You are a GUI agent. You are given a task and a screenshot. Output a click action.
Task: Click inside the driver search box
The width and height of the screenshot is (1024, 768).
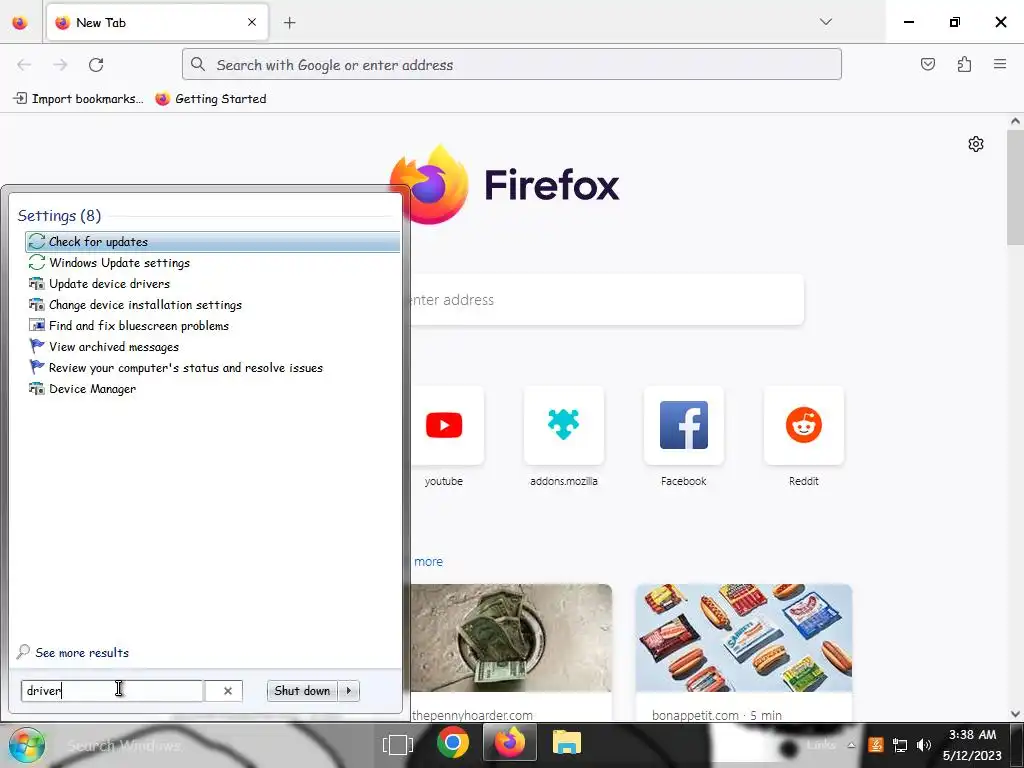click(112, 691)
